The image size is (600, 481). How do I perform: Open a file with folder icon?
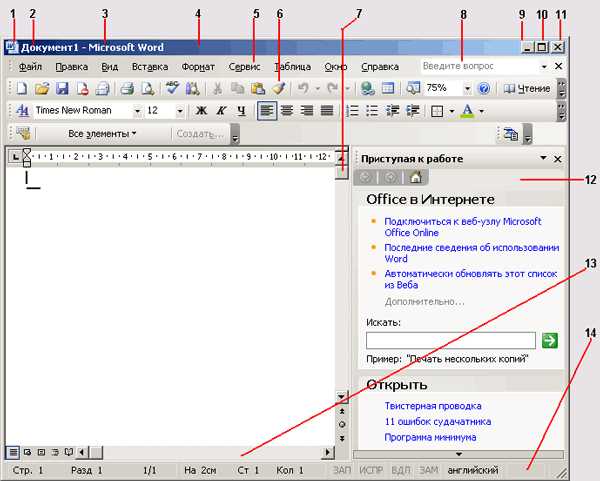pos(42,89)
